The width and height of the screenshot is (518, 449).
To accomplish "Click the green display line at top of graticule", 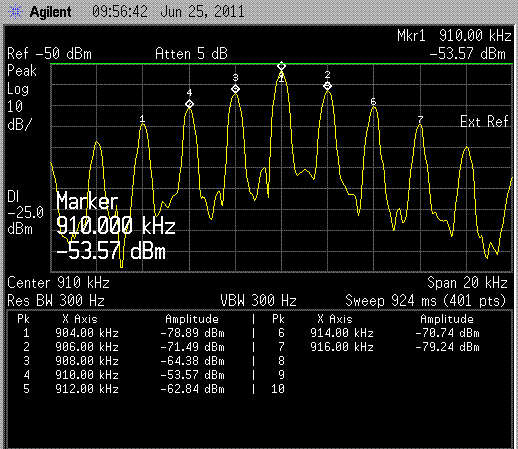I will (281, 63).
